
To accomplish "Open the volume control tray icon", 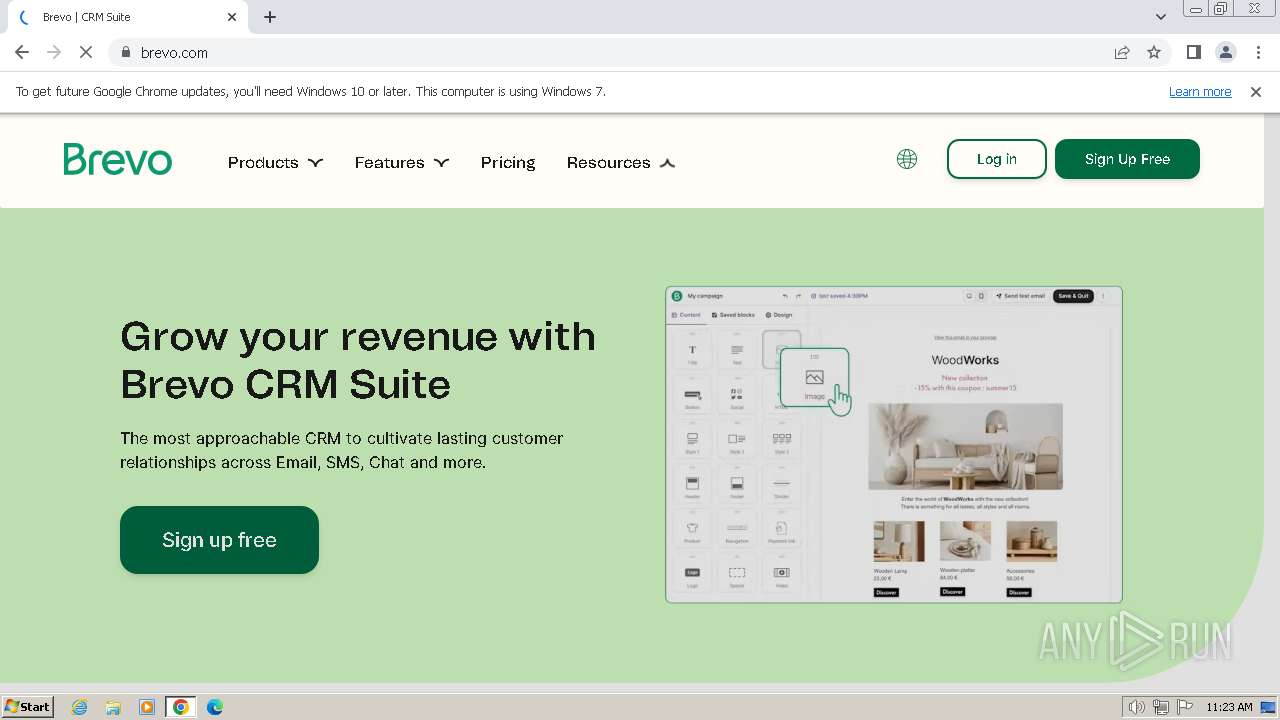I will [x=1137, y=707].
